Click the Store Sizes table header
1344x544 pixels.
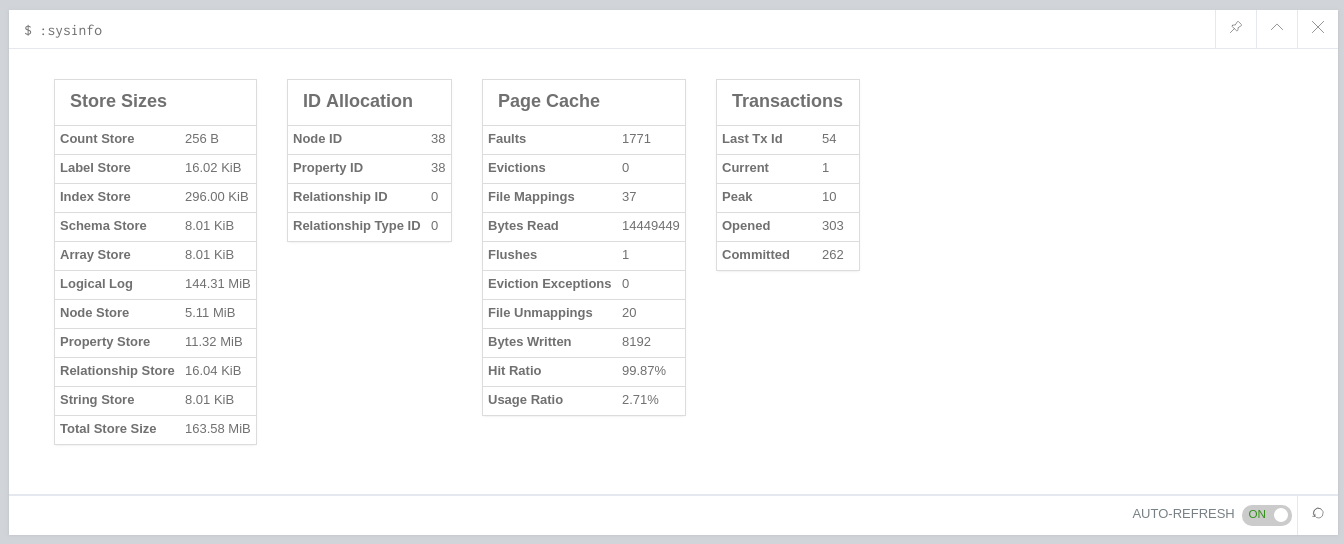tap(118, 101)
